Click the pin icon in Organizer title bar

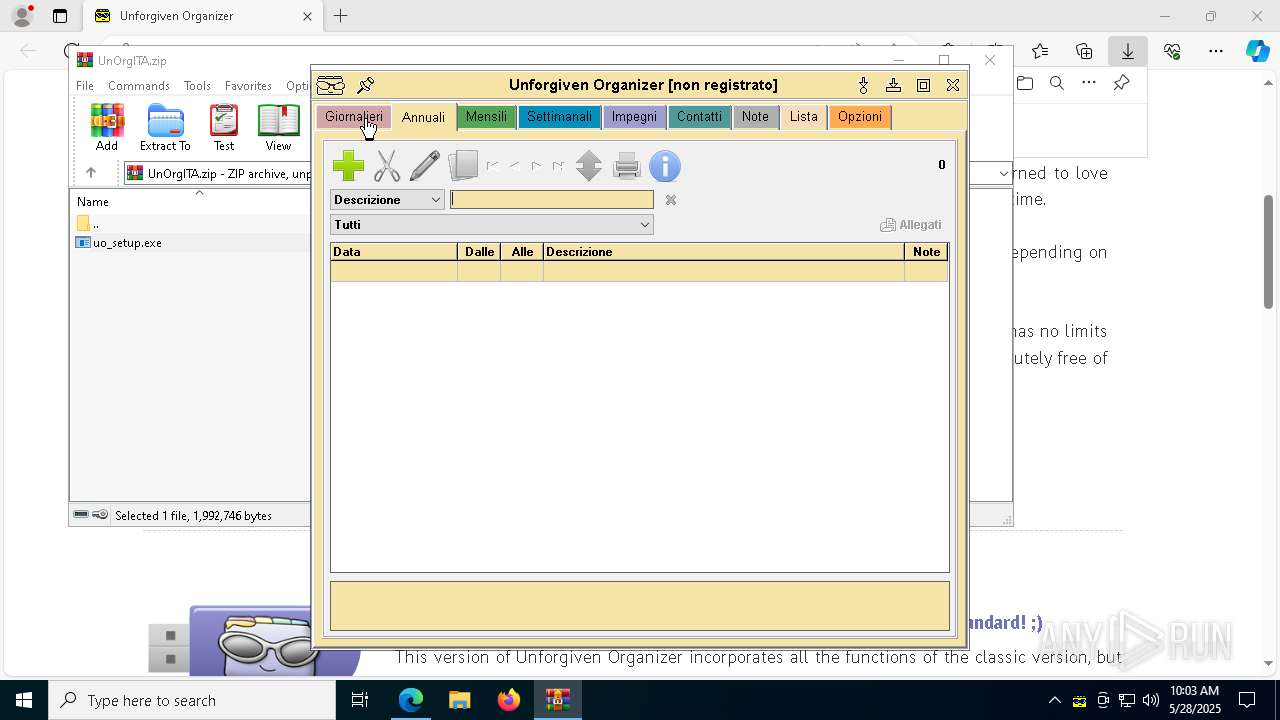pyautogui.click(x=366, y=85)
